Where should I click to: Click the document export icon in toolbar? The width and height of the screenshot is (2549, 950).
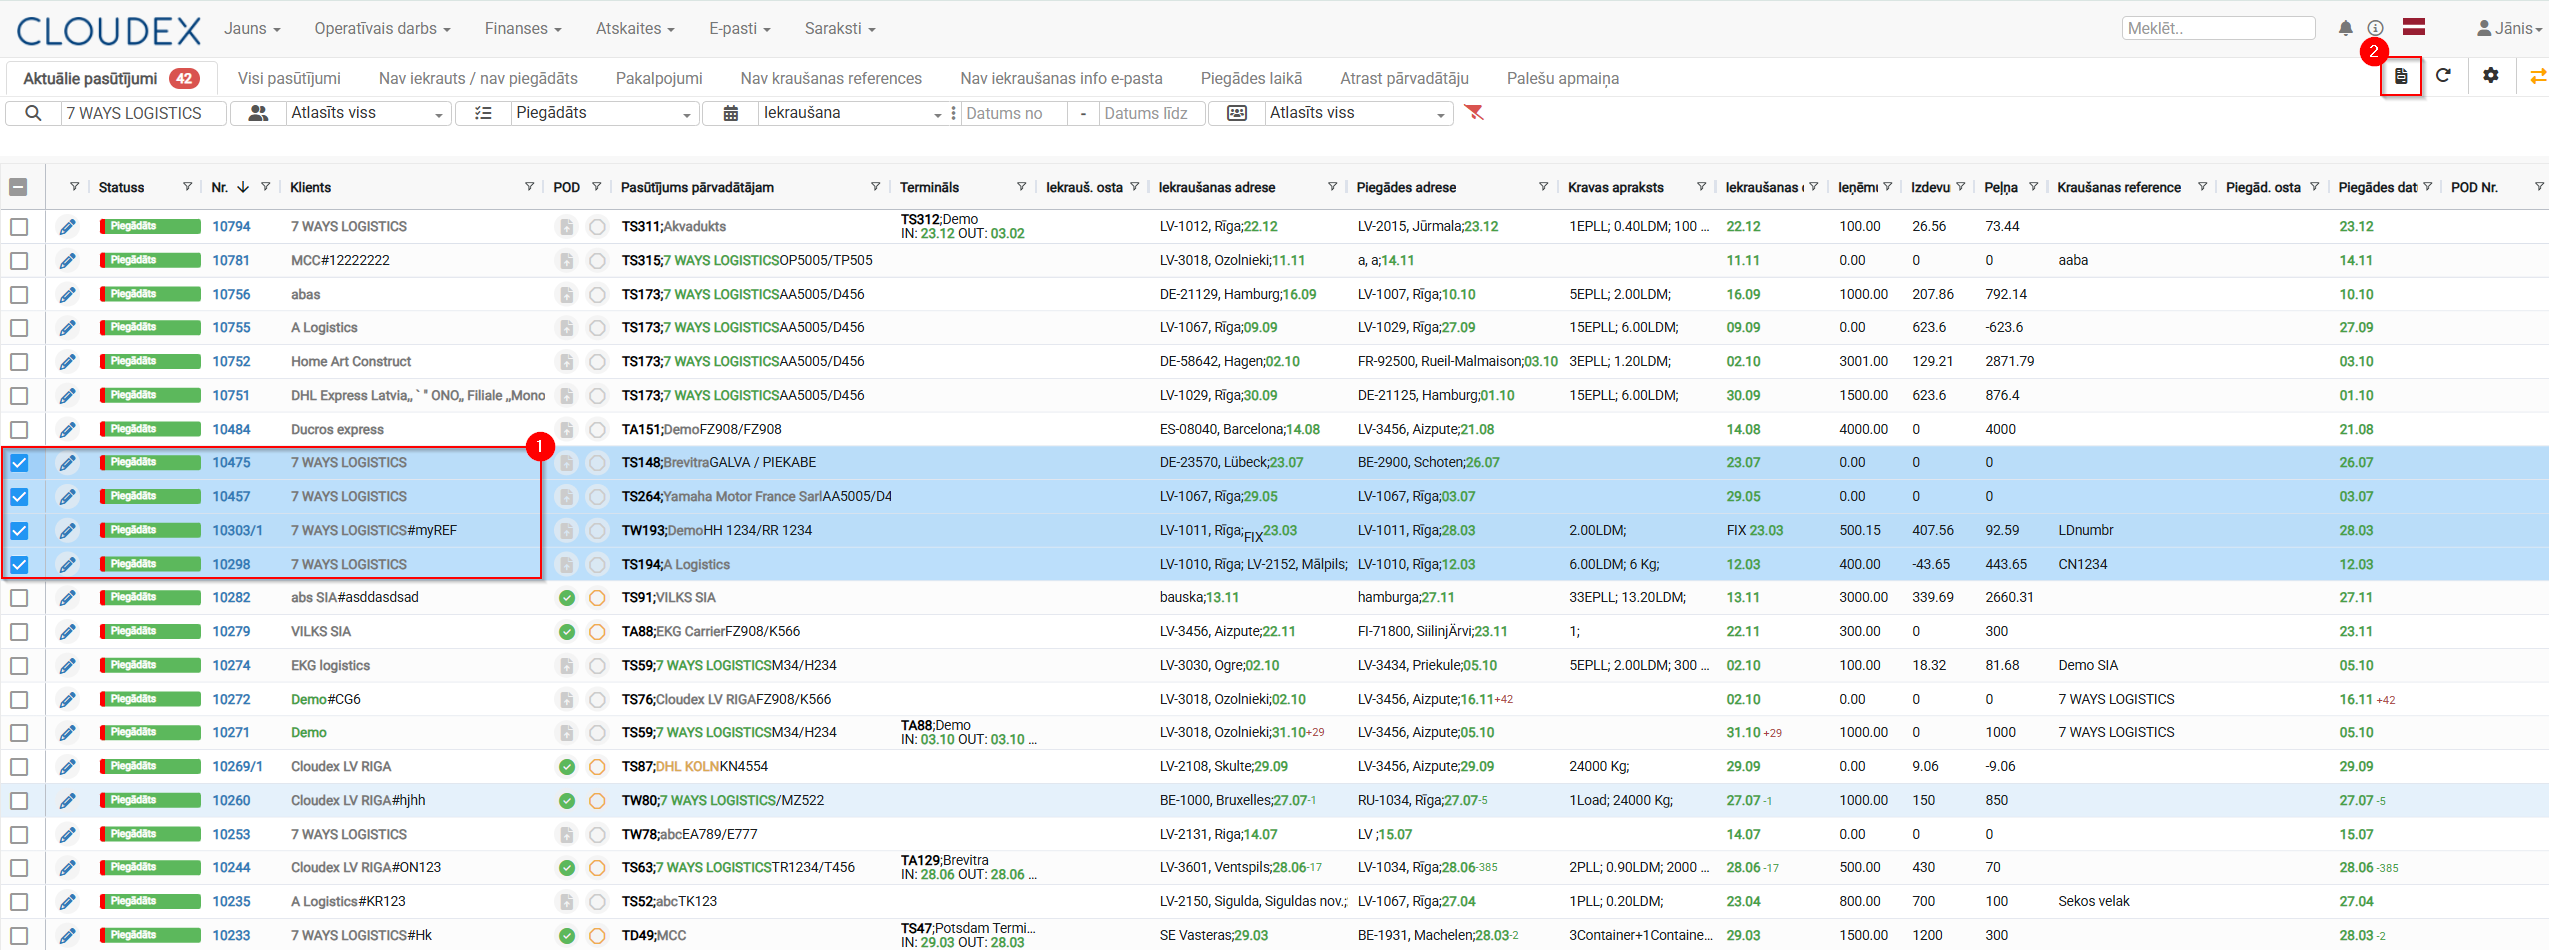pyautogui.click(x=2400, y=76)
